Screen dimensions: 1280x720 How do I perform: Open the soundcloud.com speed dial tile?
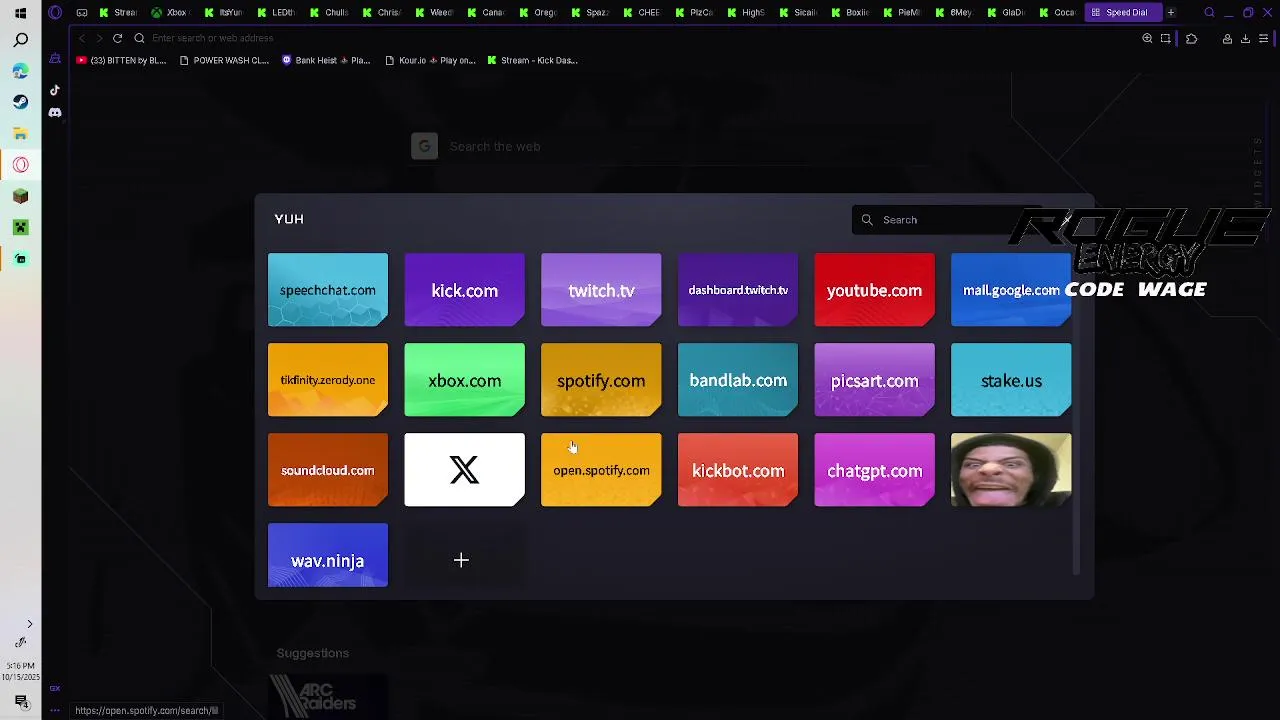[x=327, y=470]
